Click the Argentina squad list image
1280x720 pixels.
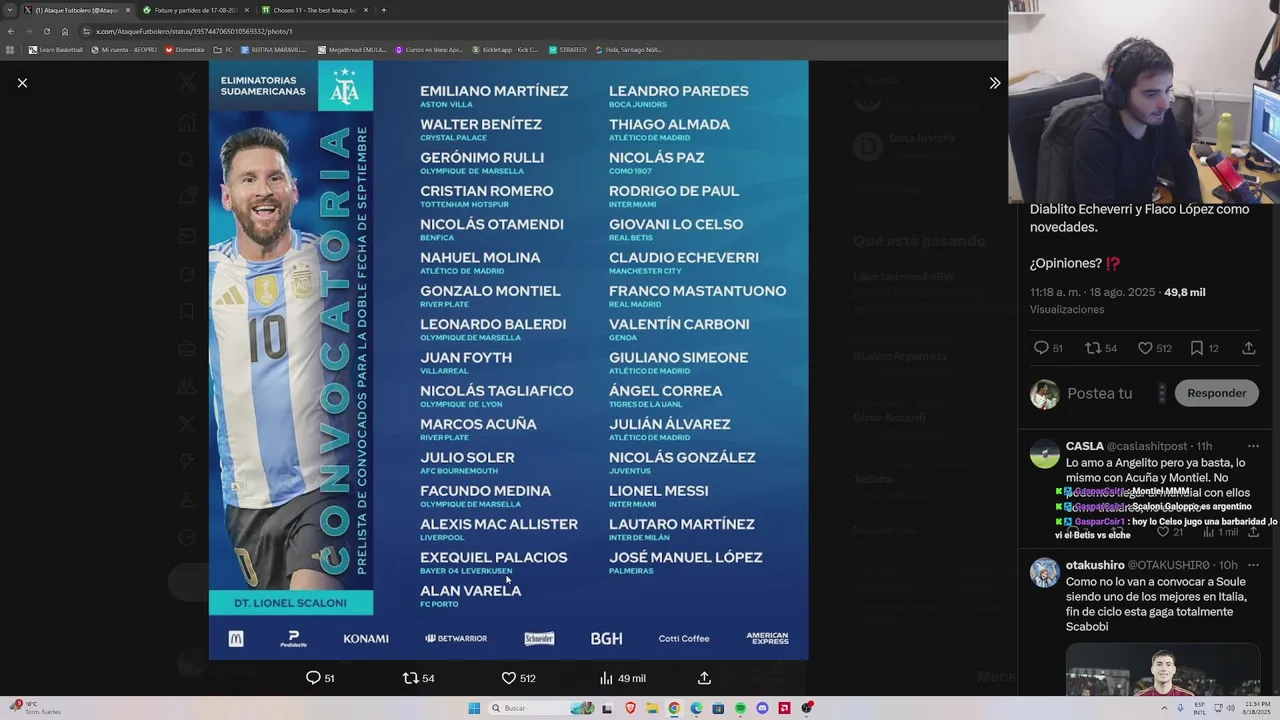point(508,359)
